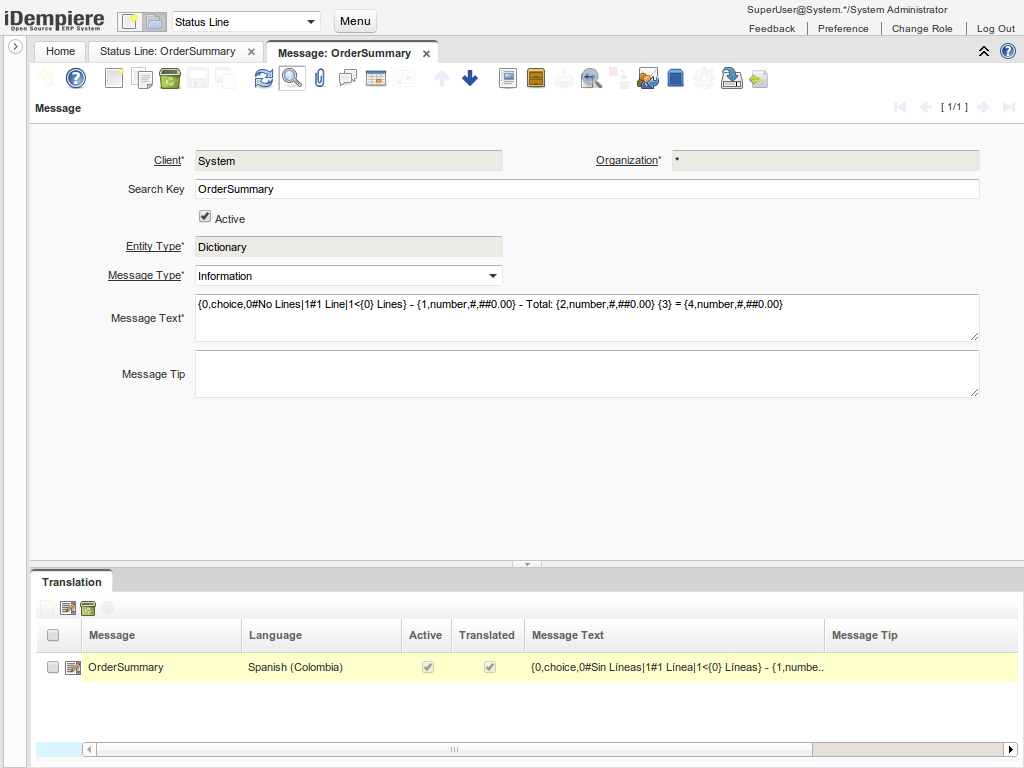This screenshot has height=768, width=1024.
Task: Expand the left sidebar panel arrow
Action: click(x=16, y=47)
